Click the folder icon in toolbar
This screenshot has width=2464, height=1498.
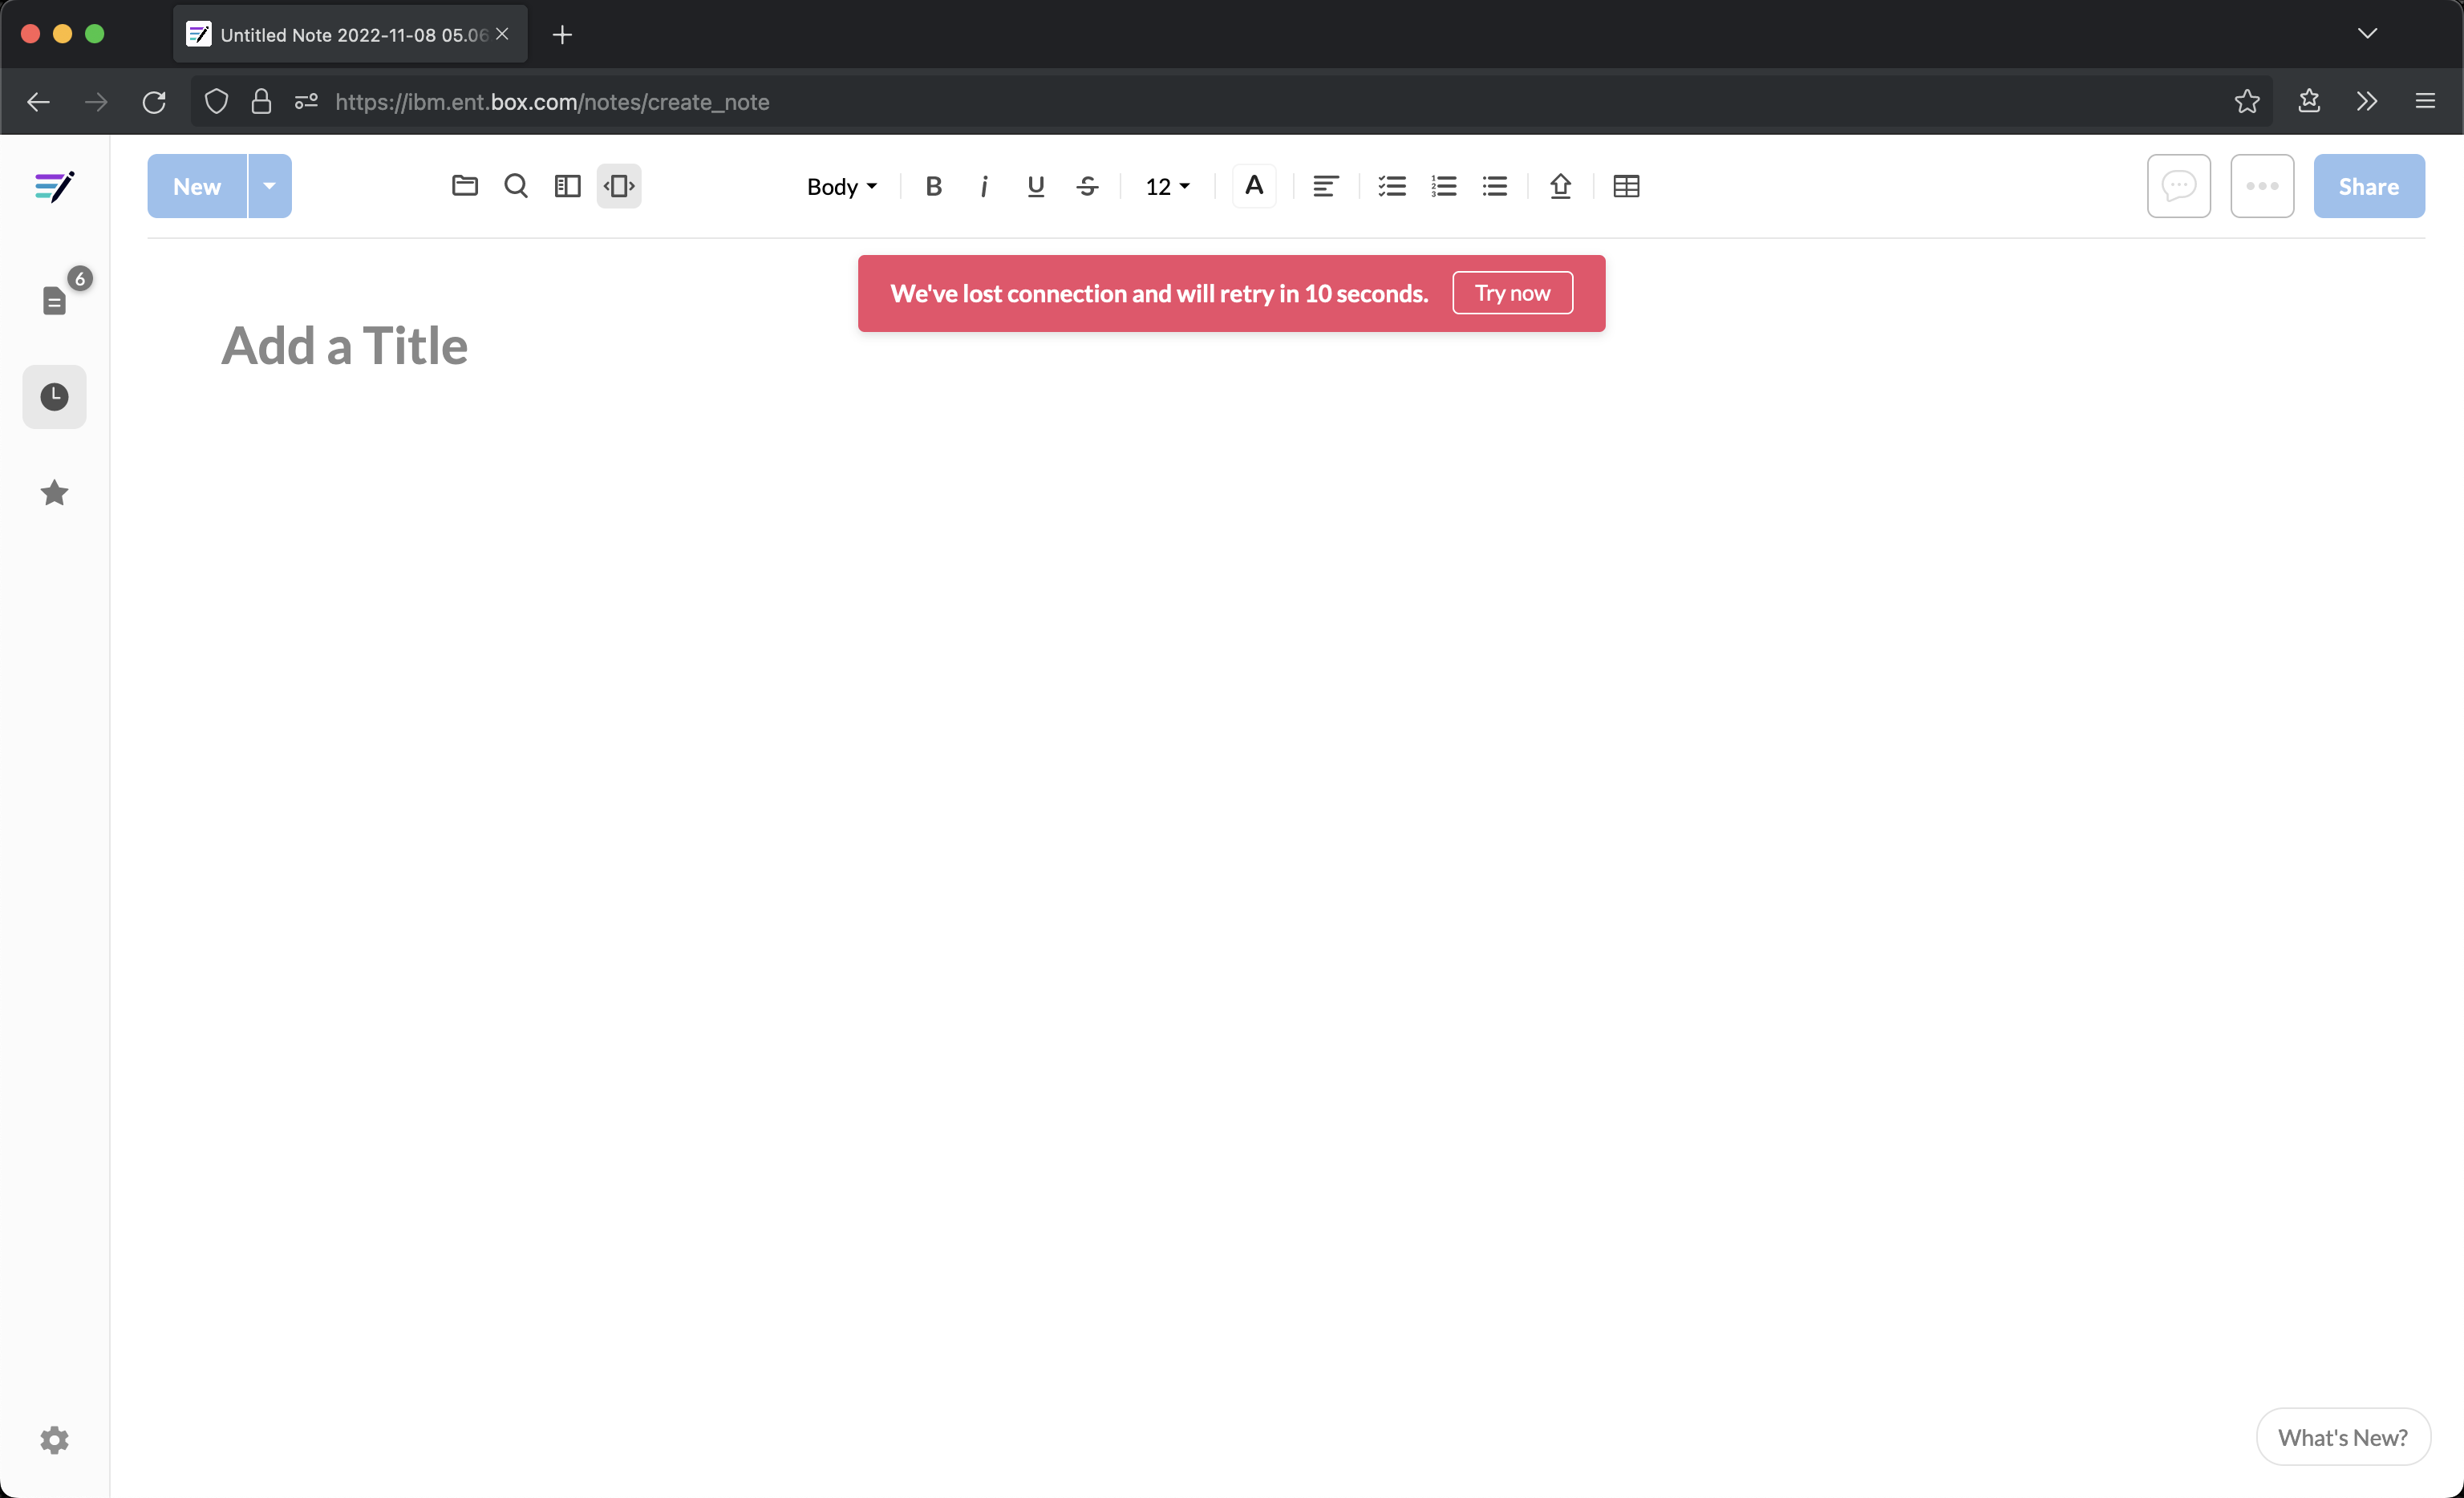click(x=465, y=186)
